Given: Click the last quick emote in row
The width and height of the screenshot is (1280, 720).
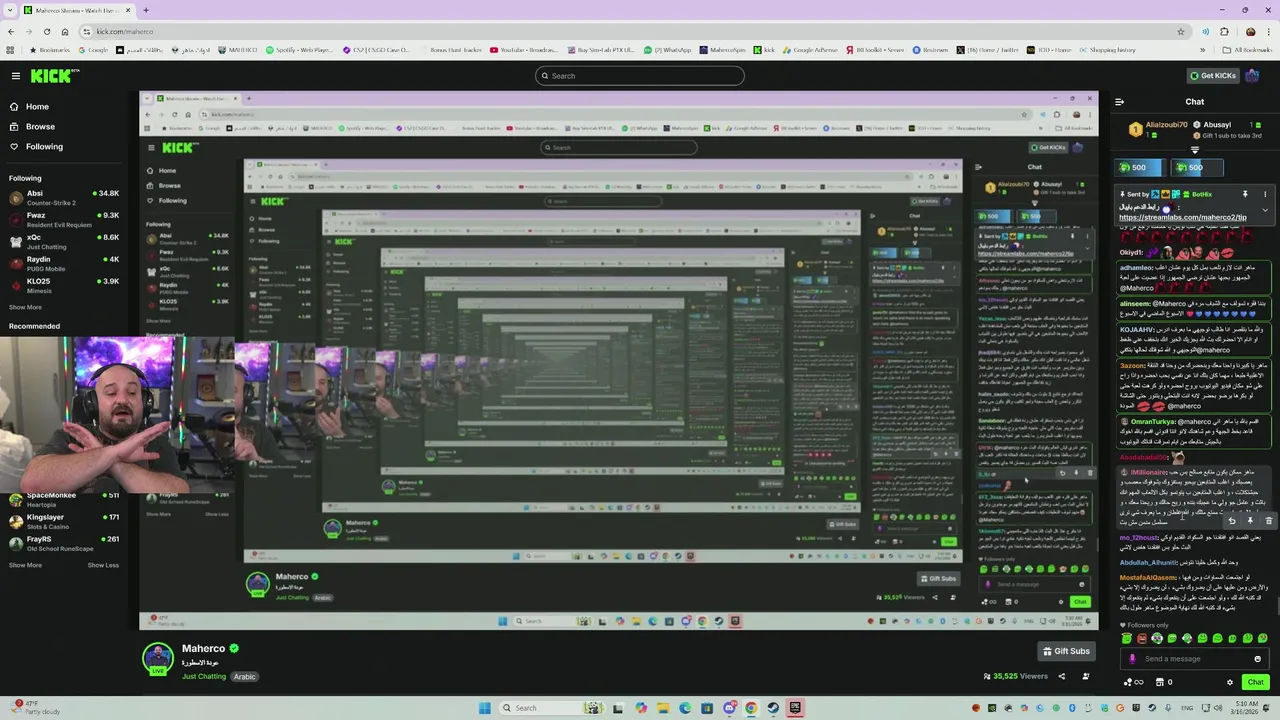Looking at the screenshot, I should tap(1262, 638).
